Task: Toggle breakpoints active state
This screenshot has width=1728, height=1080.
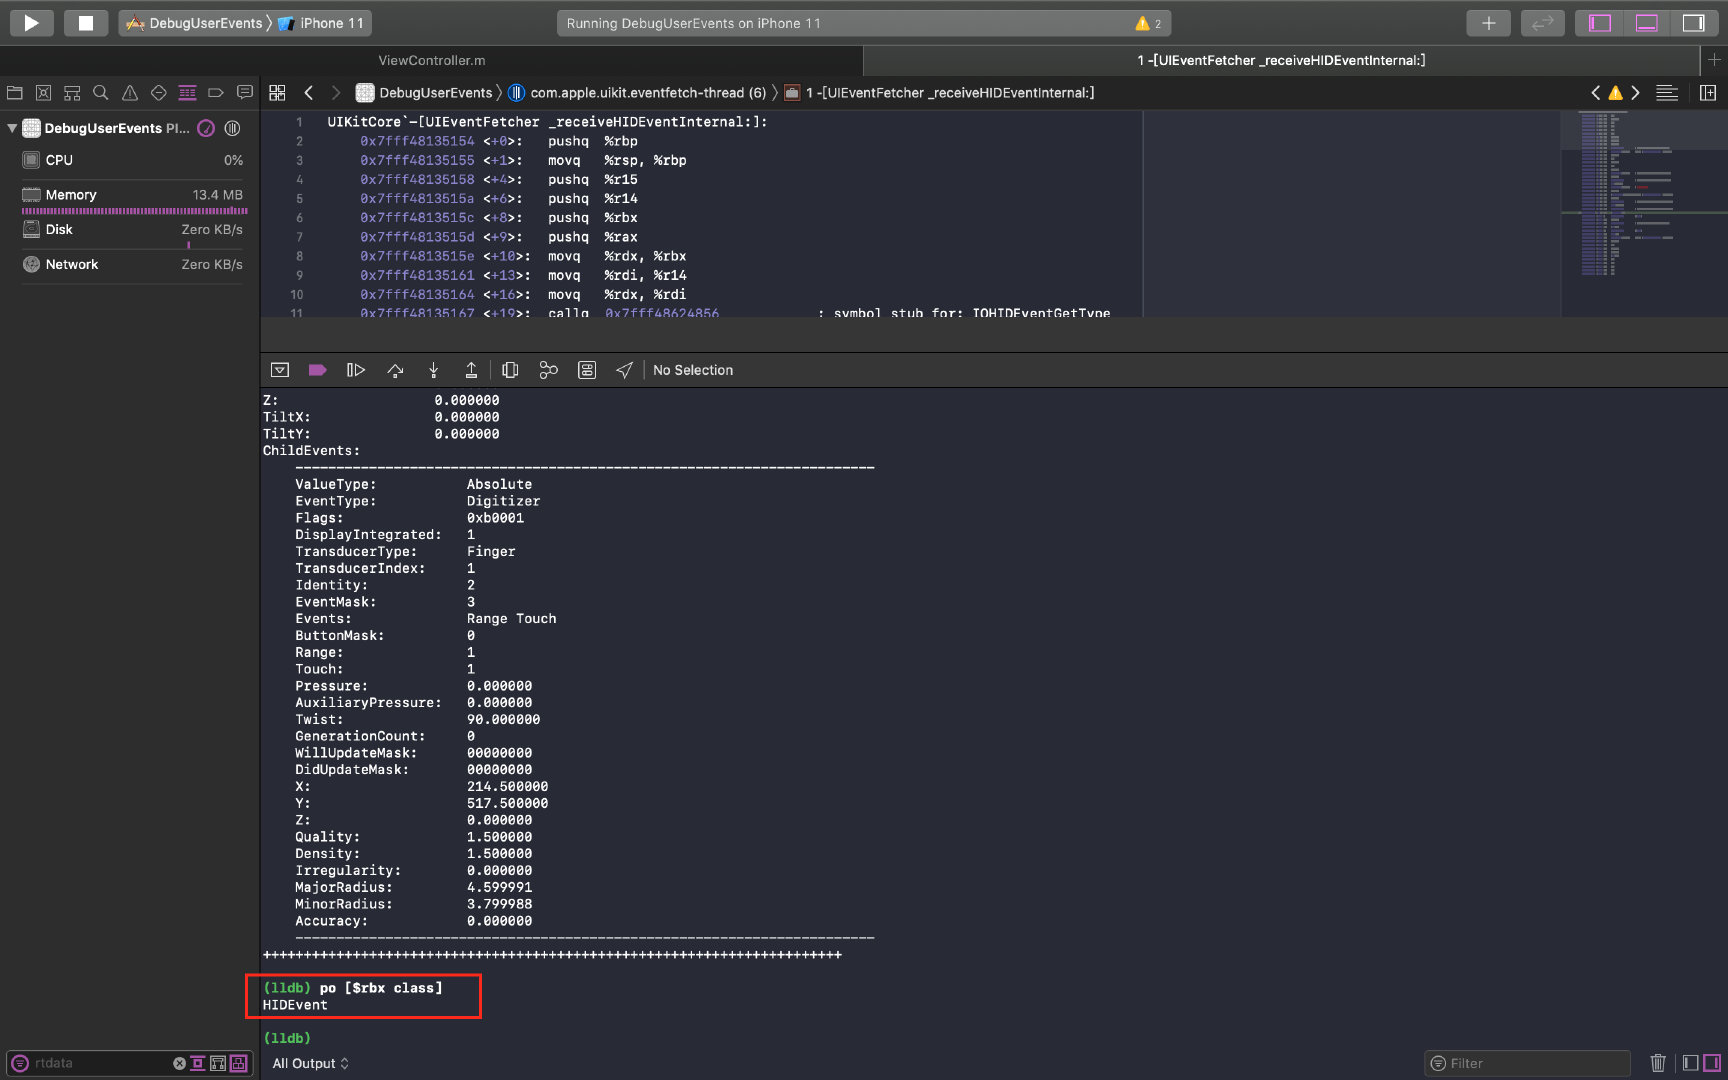Action: [x=318, y=370]
